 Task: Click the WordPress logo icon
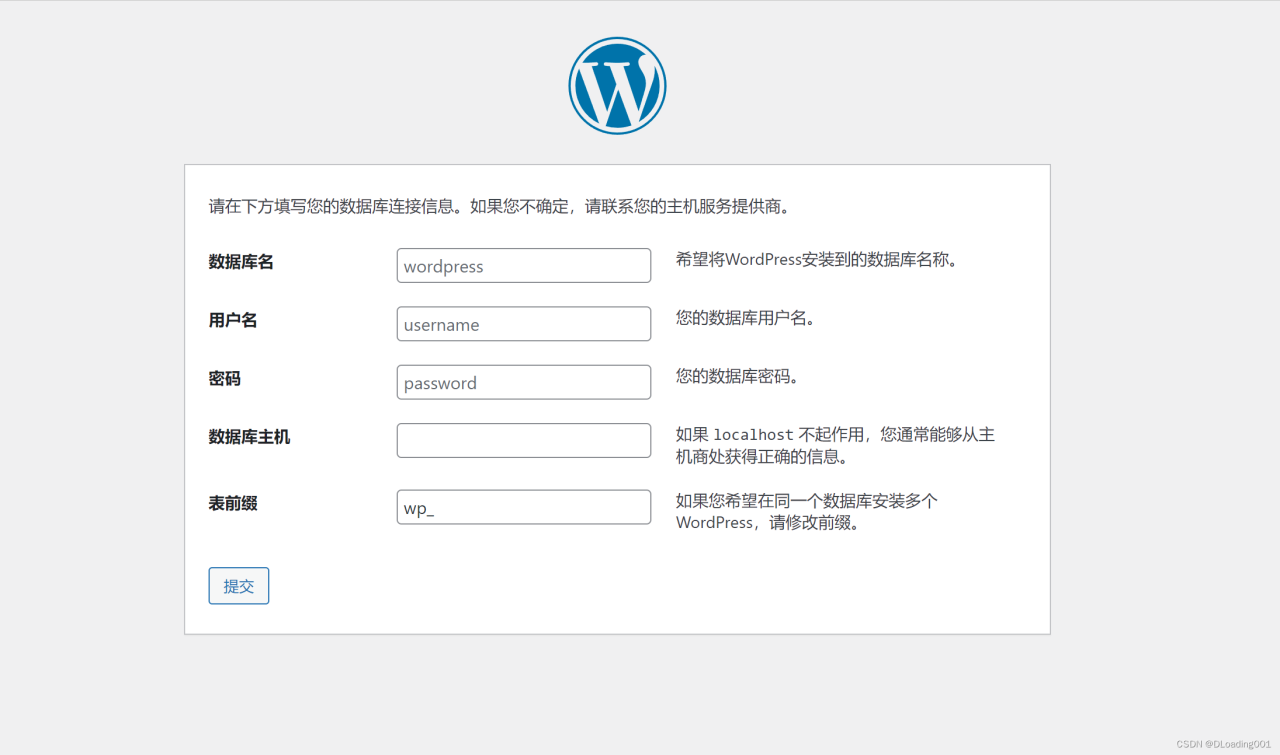coord(617,85)
